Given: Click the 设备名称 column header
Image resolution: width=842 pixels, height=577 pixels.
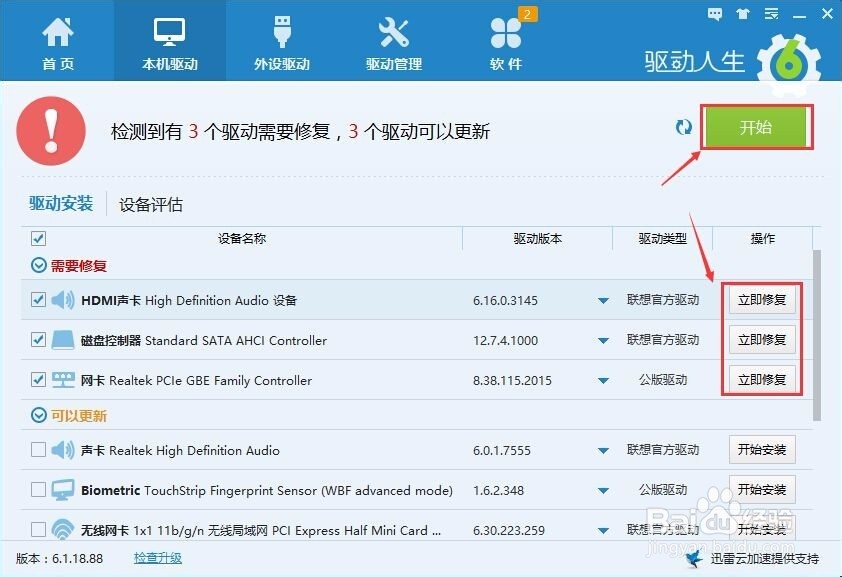Looking at the screenshot, I should point(242,238).
